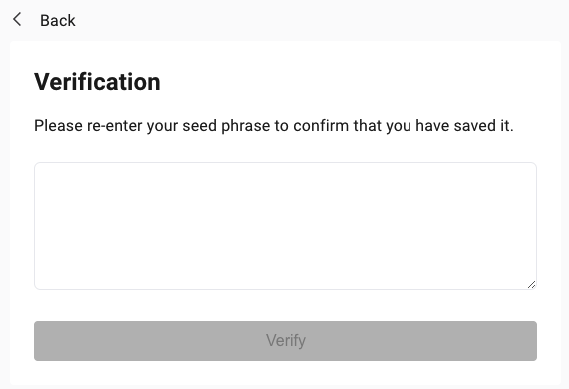Place cursor in empty seed phrase box
The image size is (569, 389).
coord(285,226)
